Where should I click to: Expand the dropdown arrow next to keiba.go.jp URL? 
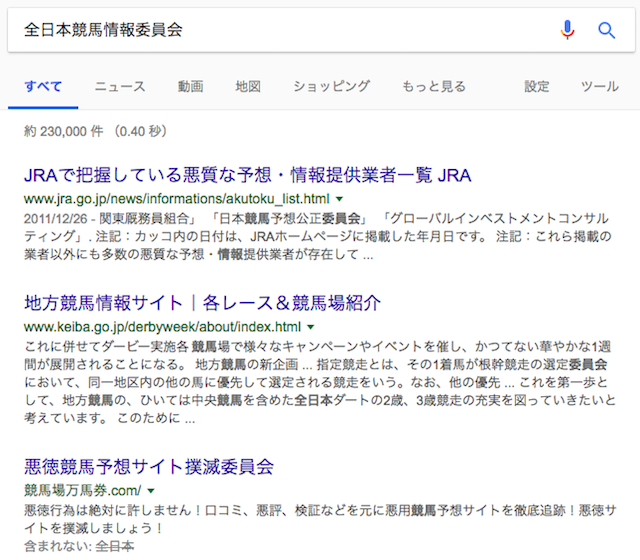pyautogui.click(x=311, y=327)
